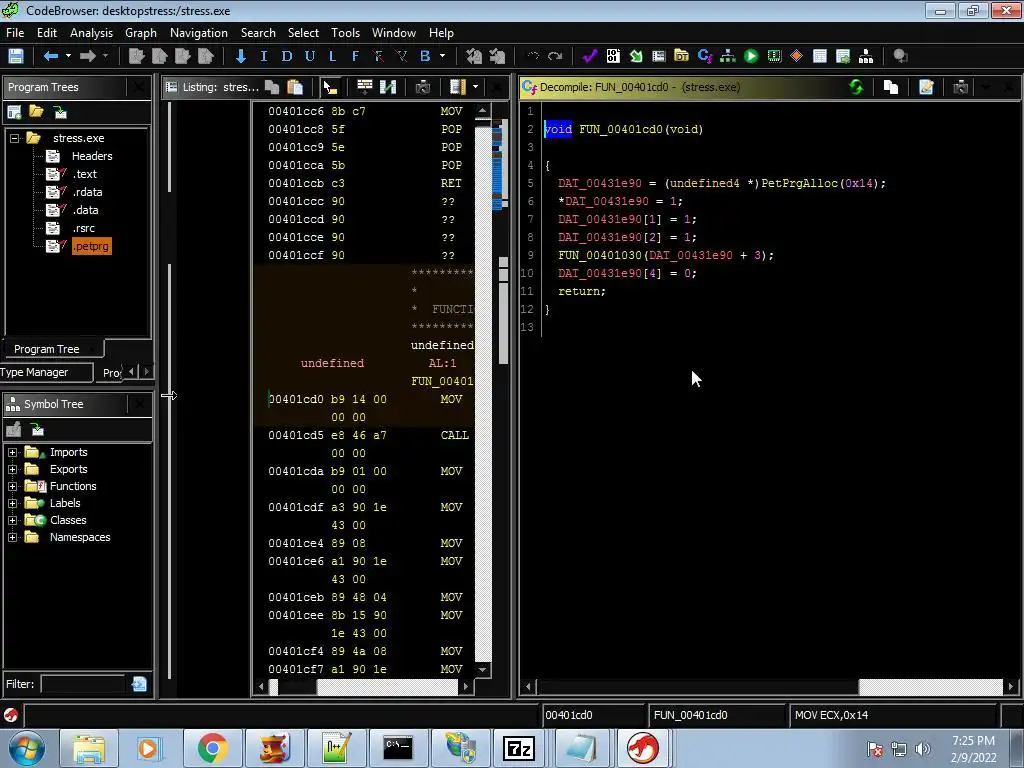Select Headers in the program tree
The image size is (1024, 768).
[x=91, y=156]
